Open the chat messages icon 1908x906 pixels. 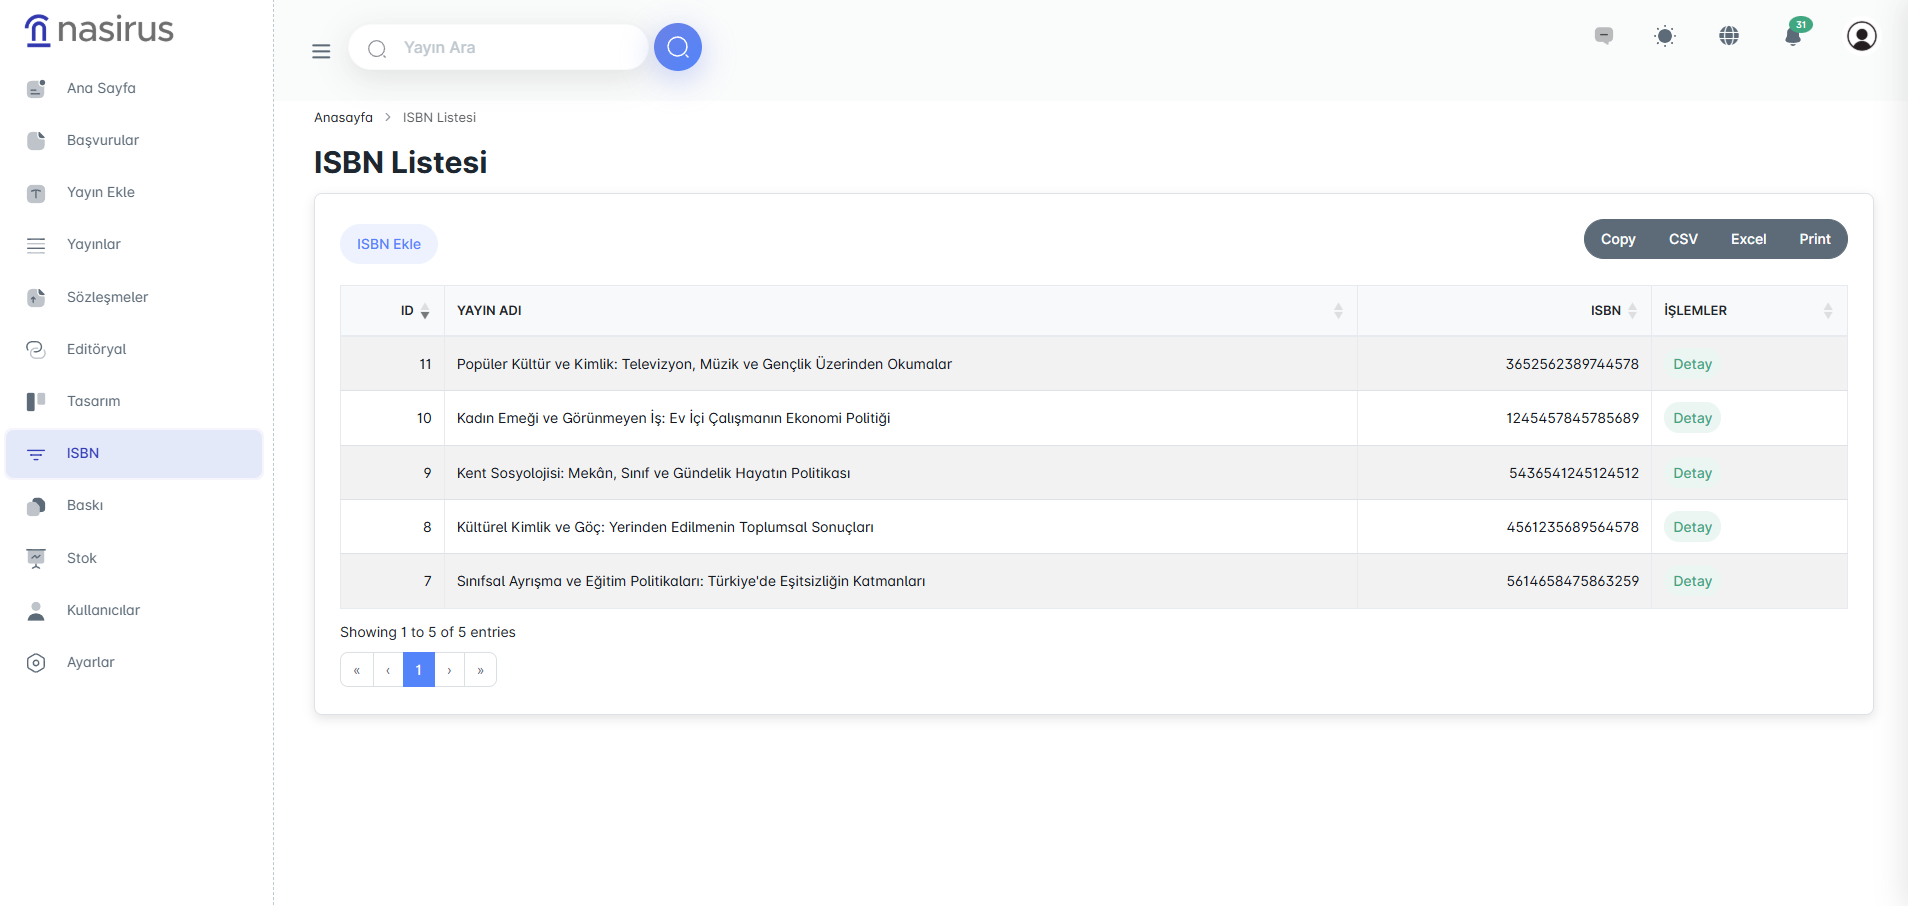tap(1604, 36)
